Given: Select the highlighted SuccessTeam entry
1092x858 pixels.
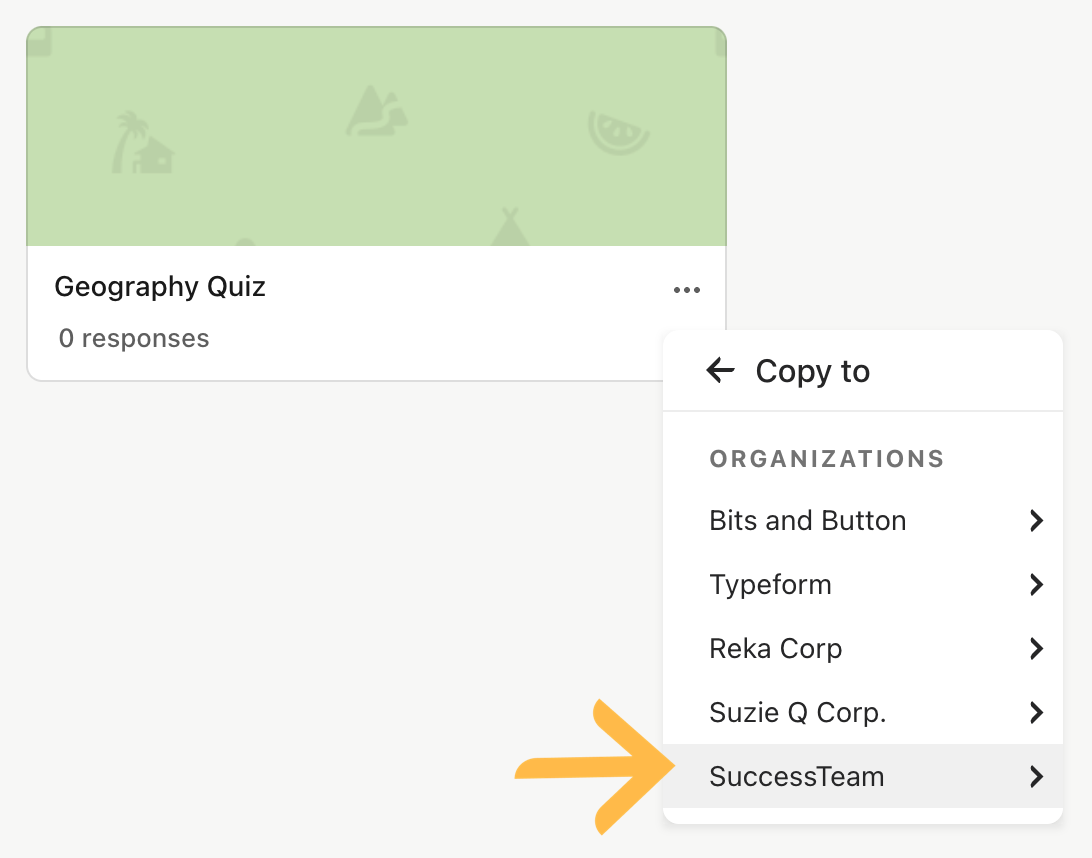Looking at the screenshot, I should [863, 777].
